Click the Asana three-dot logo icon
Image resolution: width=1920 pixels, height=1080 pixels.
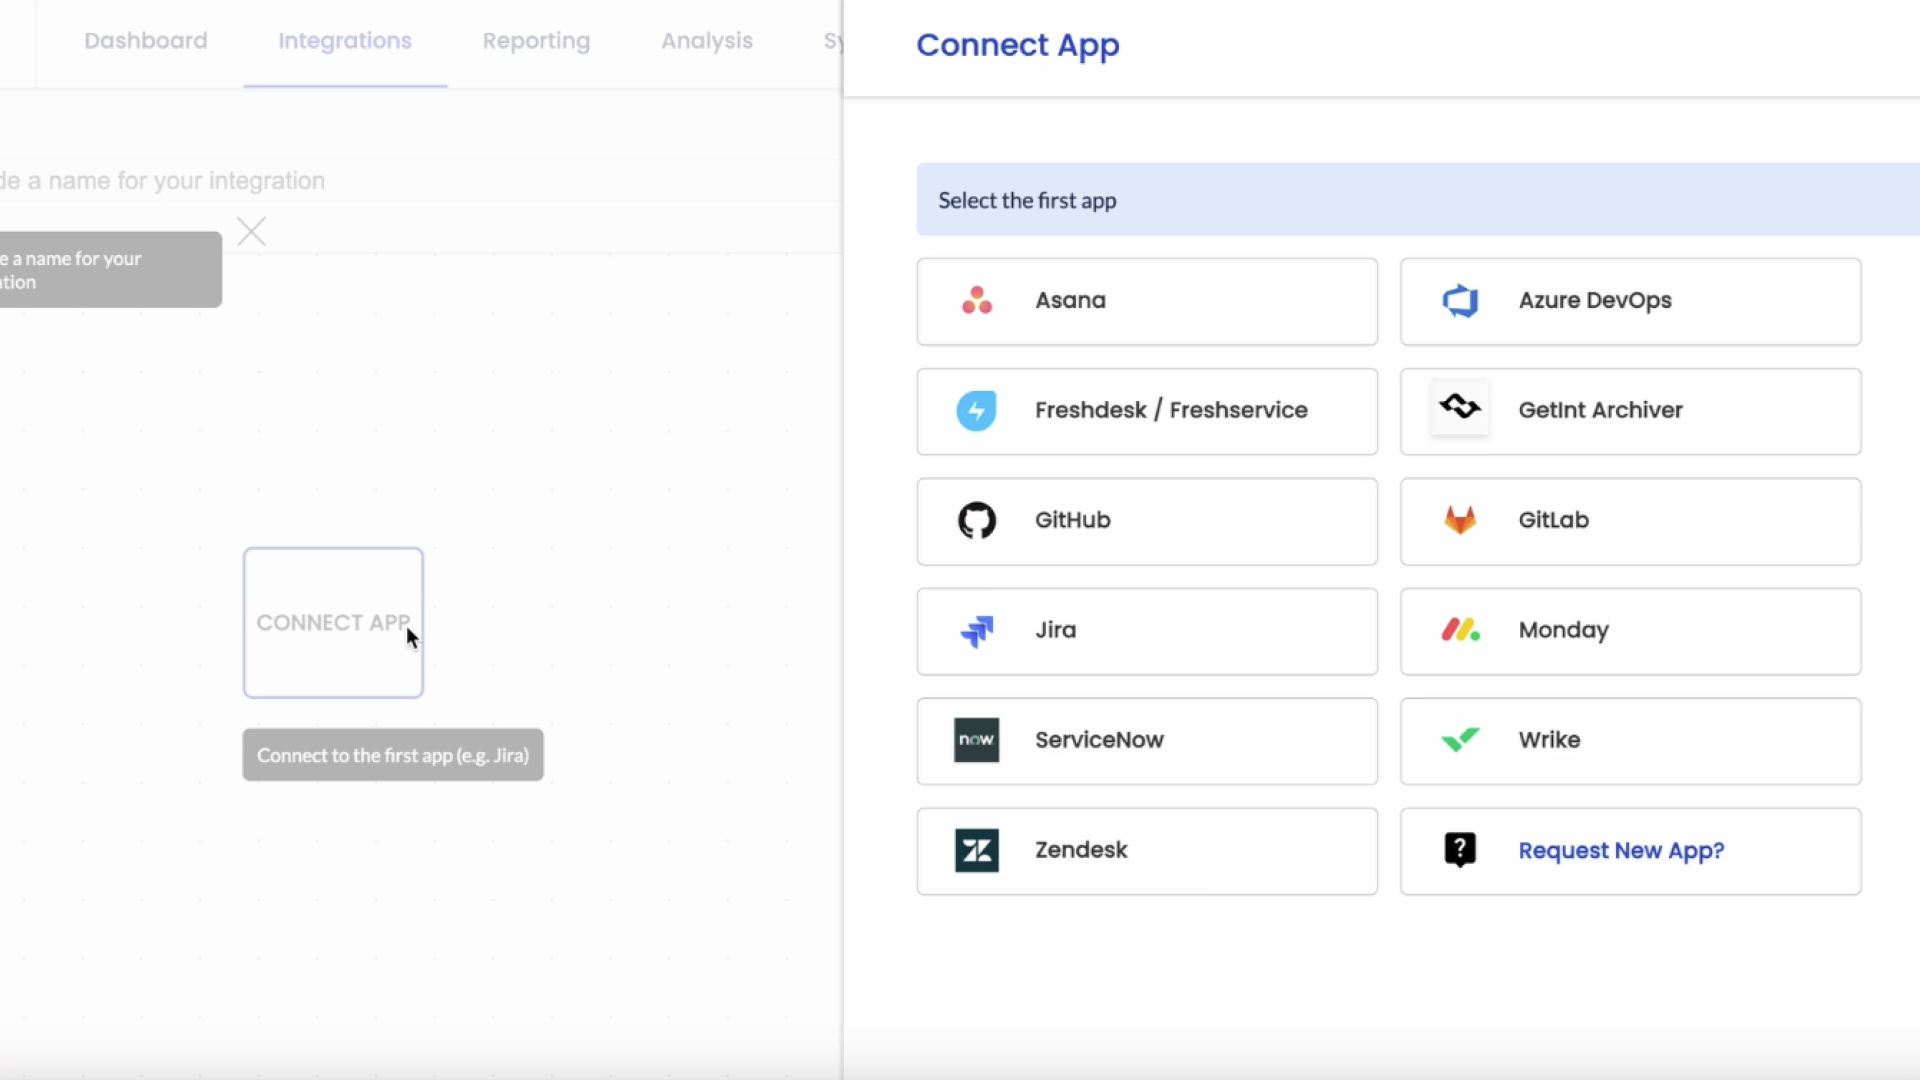pyautogui.click(x=977, y=300)
